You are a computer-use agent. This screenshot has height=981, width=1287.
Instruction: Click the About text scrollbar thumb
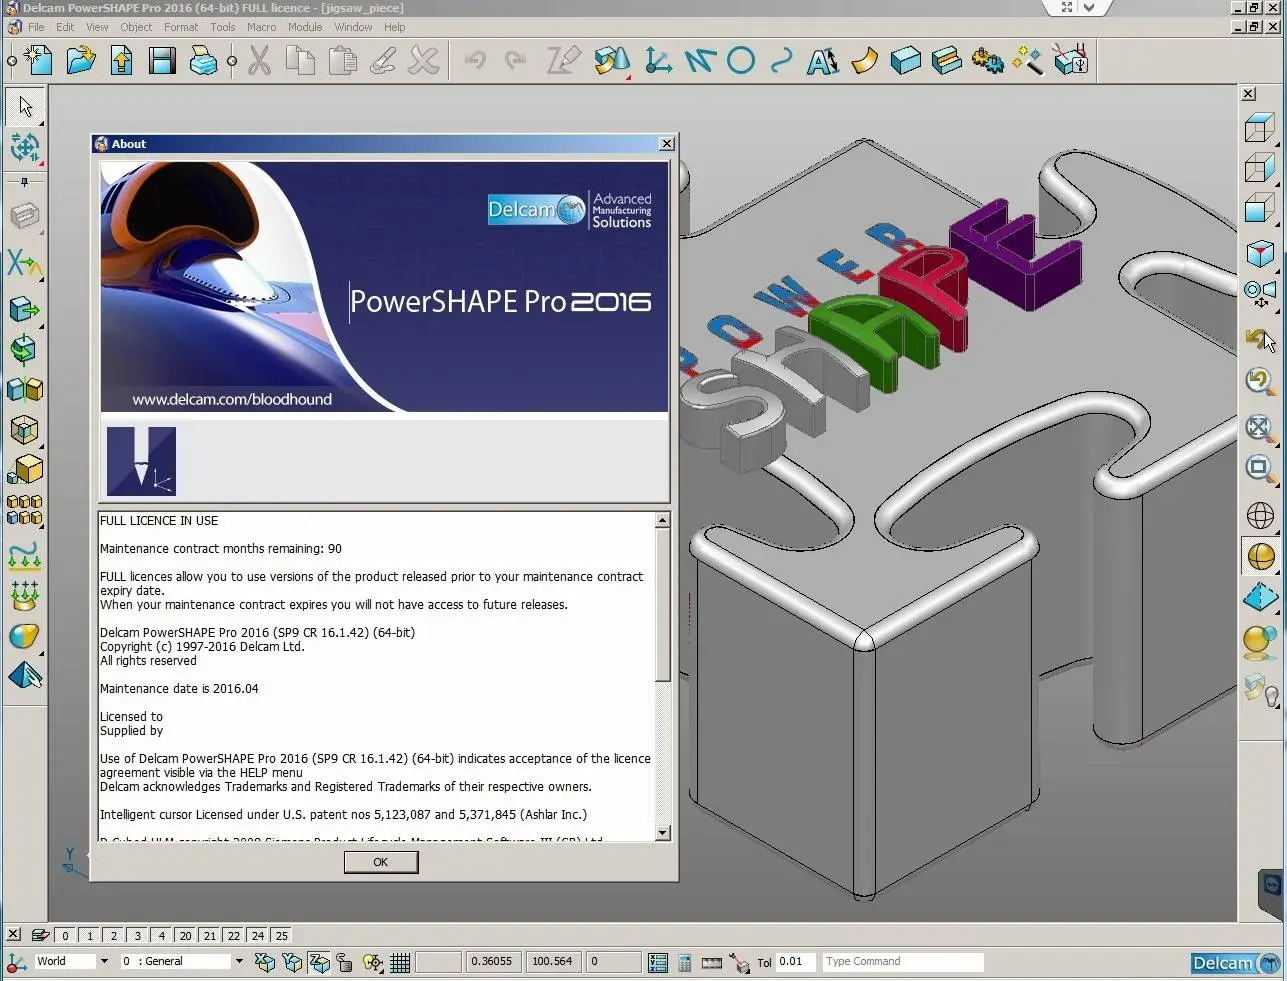click(662, 605)
